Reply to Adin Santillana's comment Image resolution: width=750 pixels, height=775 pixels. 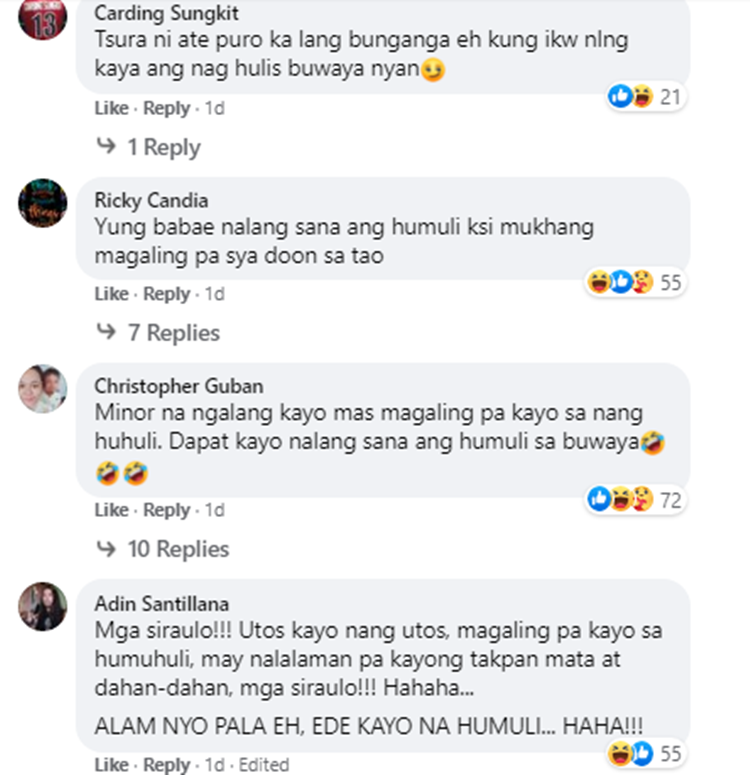(x=167, y=765)
